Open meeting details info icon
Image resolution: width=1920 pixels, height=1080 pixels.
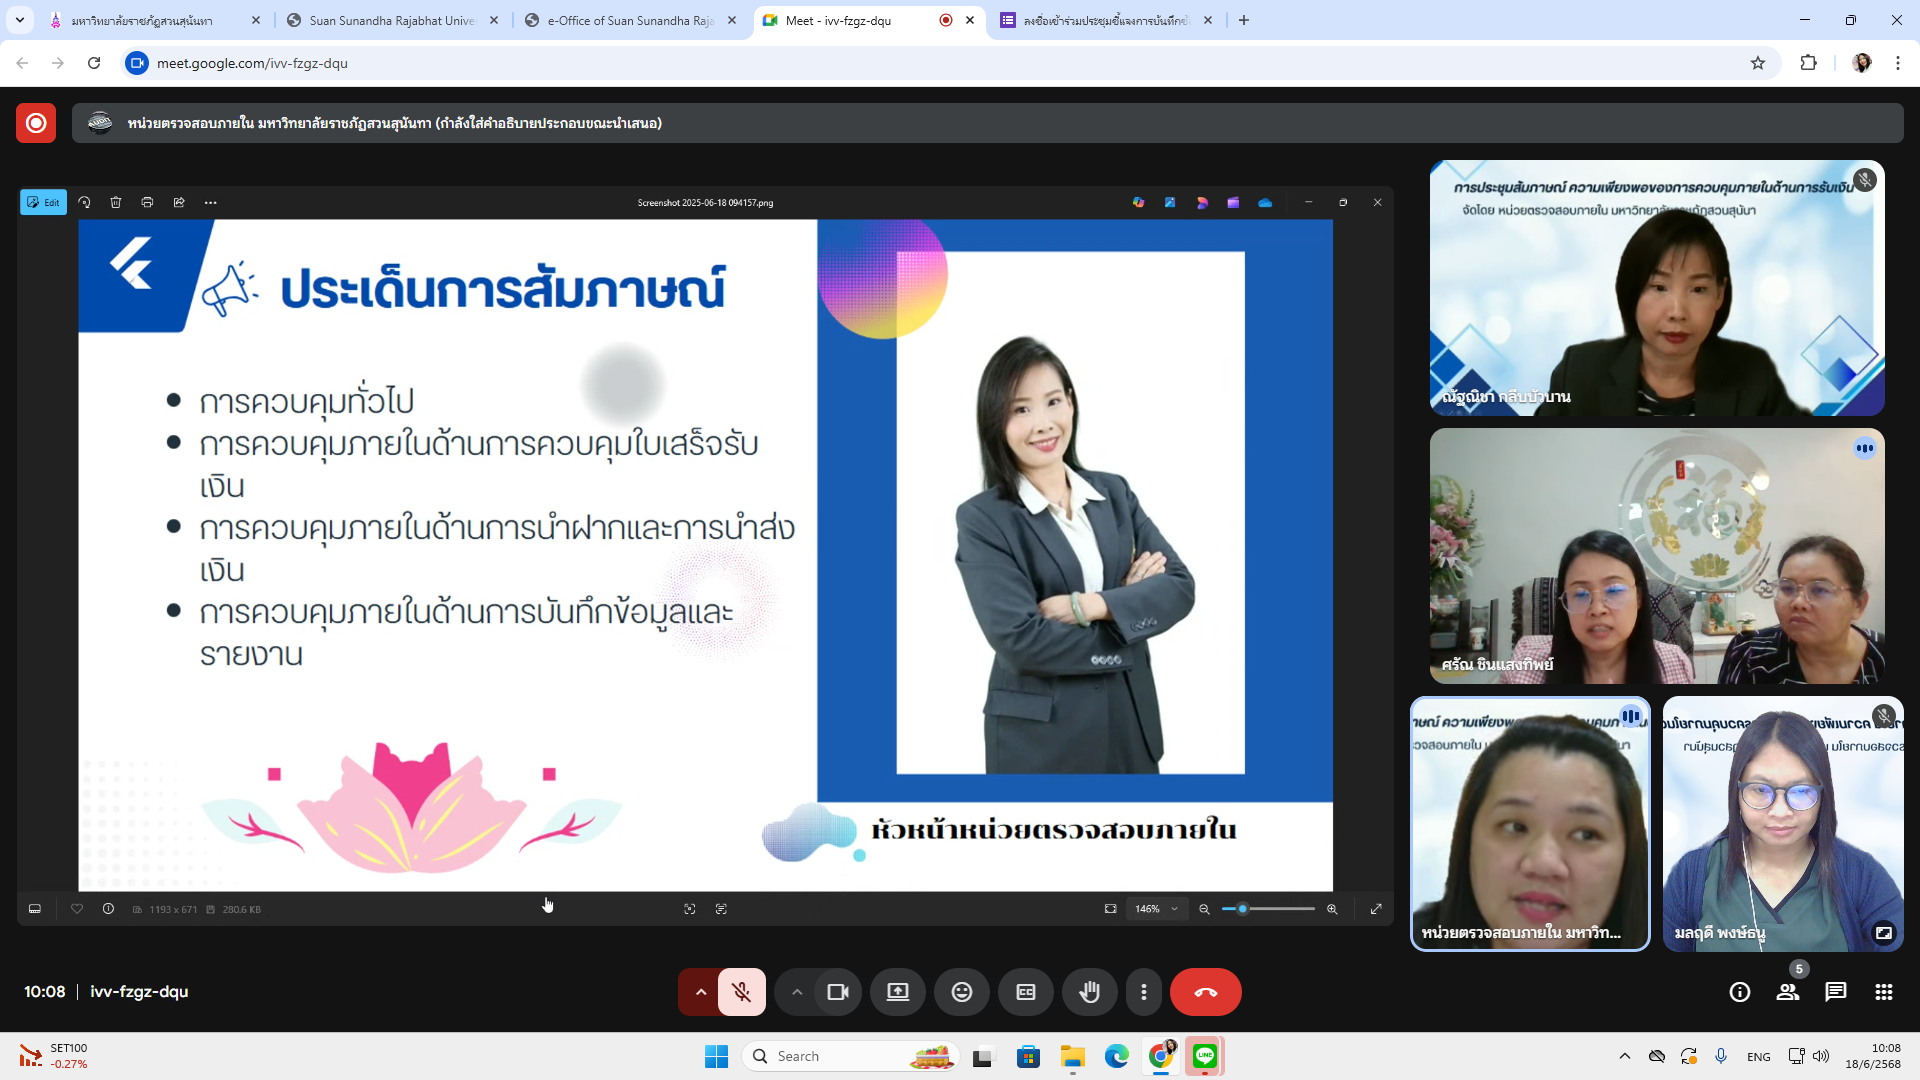pos(1739,992)
